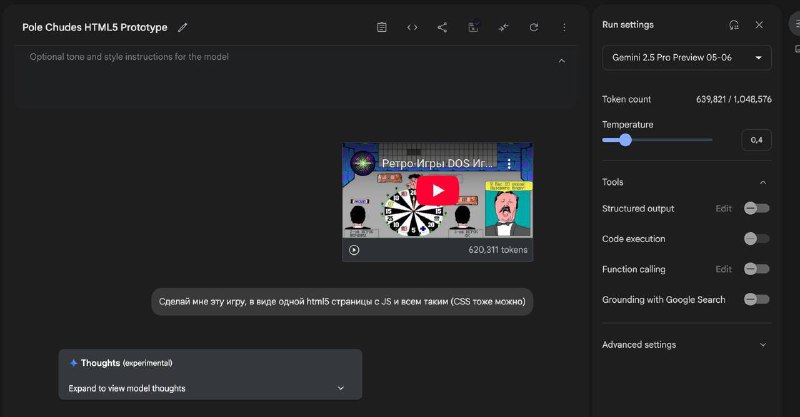Collapse the Tools section
The height and width of the screenshot is (417, 800).
763,182
